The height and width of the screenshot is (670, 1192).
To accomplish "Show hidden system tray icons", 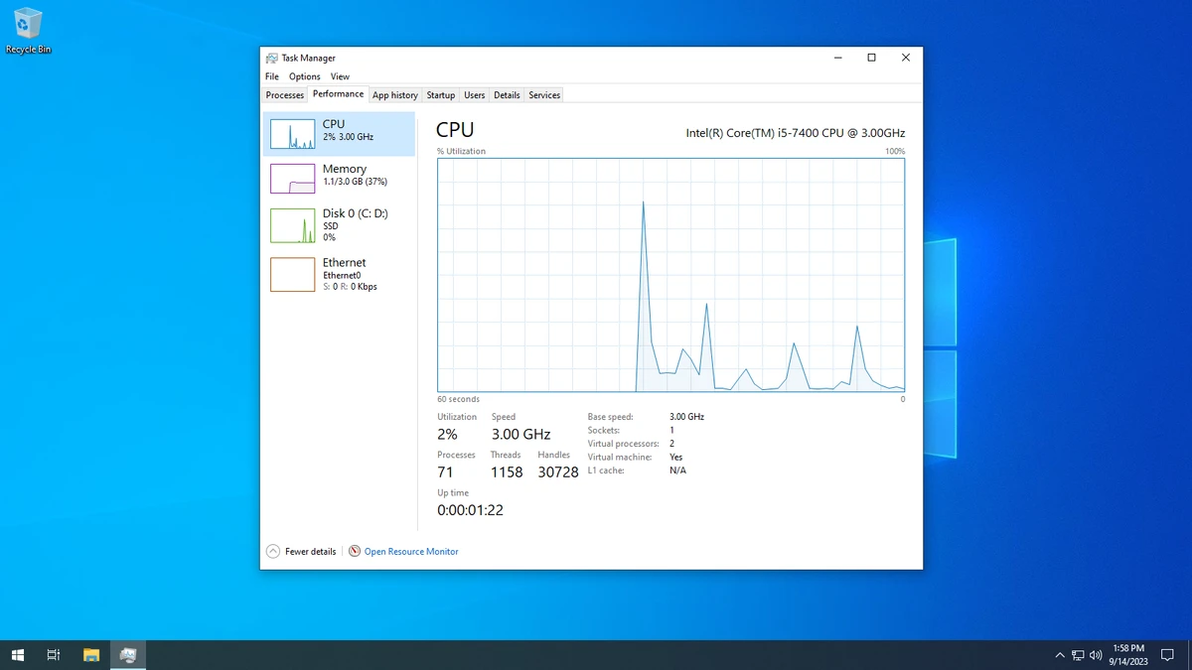I will pyautogui.click(x=1060, y=655).
